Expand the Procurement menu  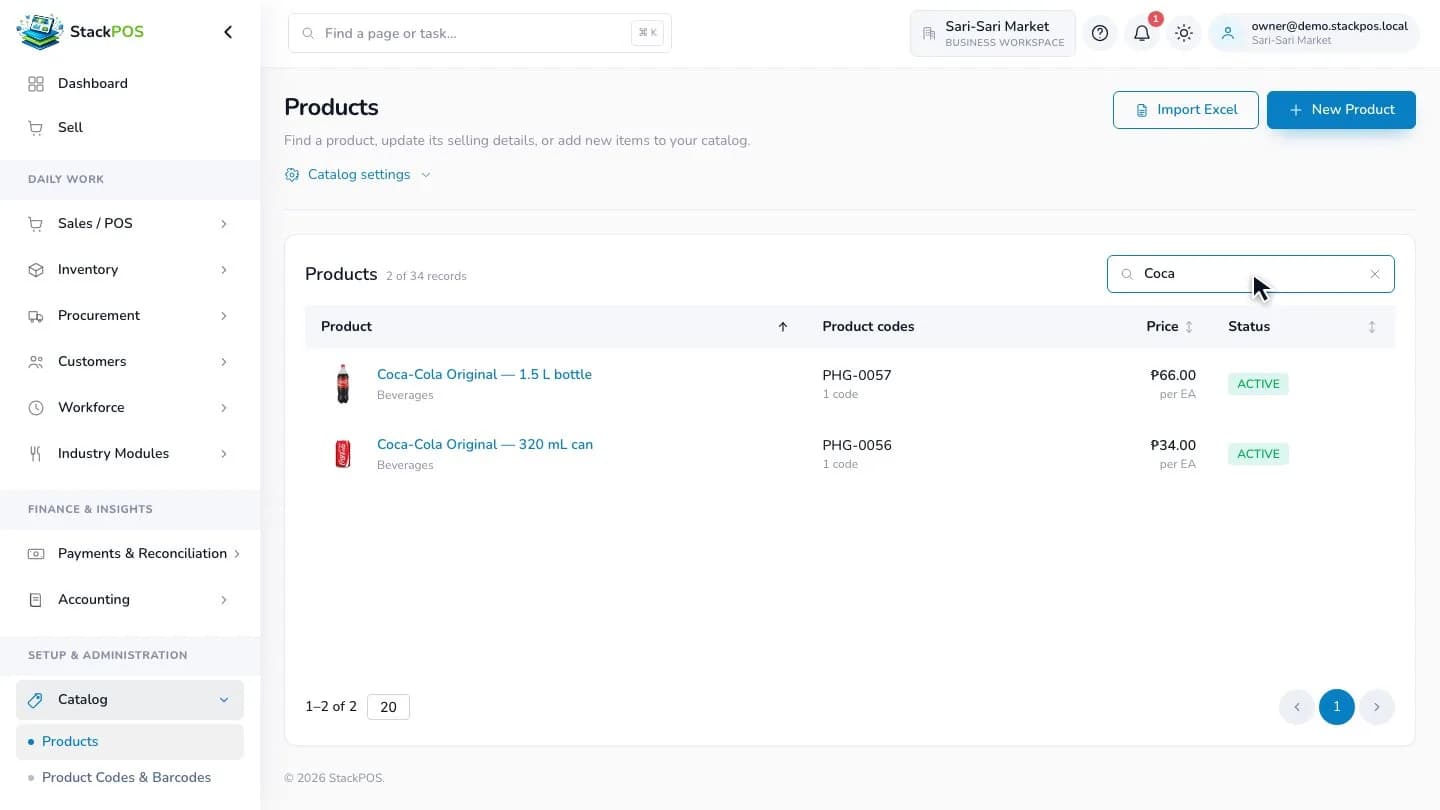130,316
